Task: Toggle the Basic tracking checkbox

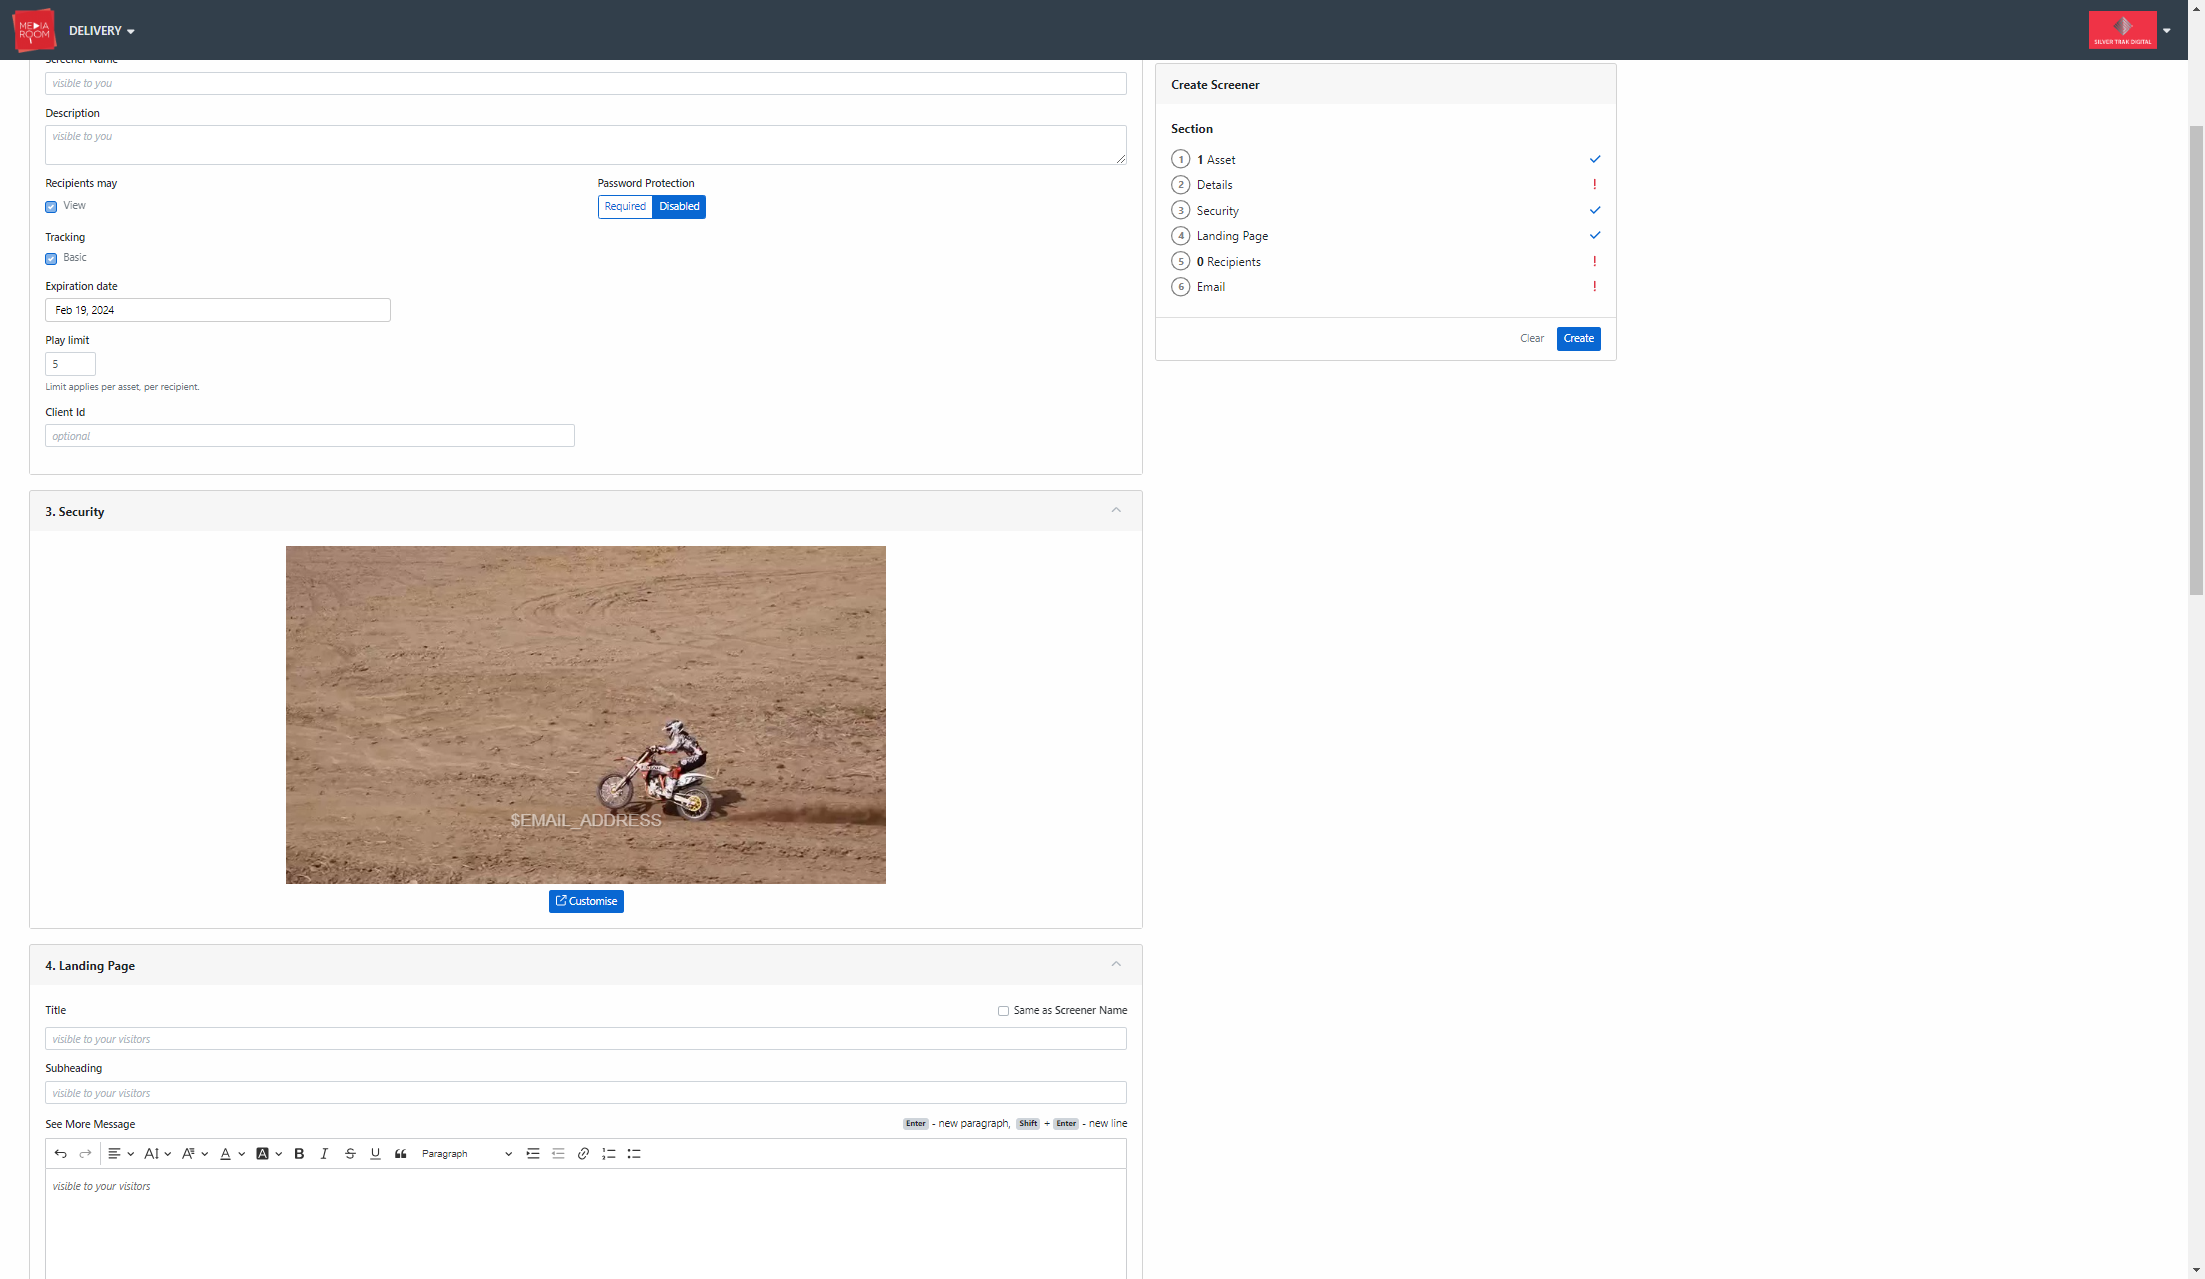Action: click(x=51, y=259)
